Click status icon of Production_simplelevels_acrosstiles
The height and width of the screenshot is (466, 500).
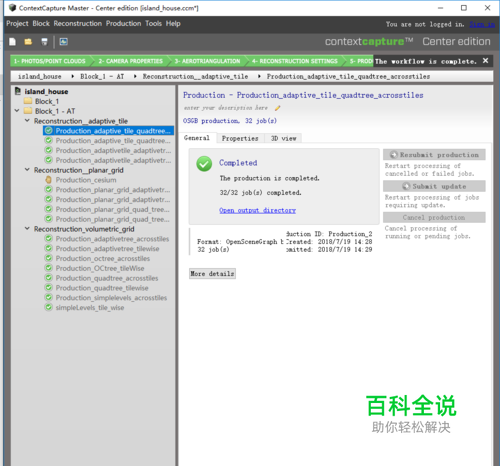click(49, 298)
